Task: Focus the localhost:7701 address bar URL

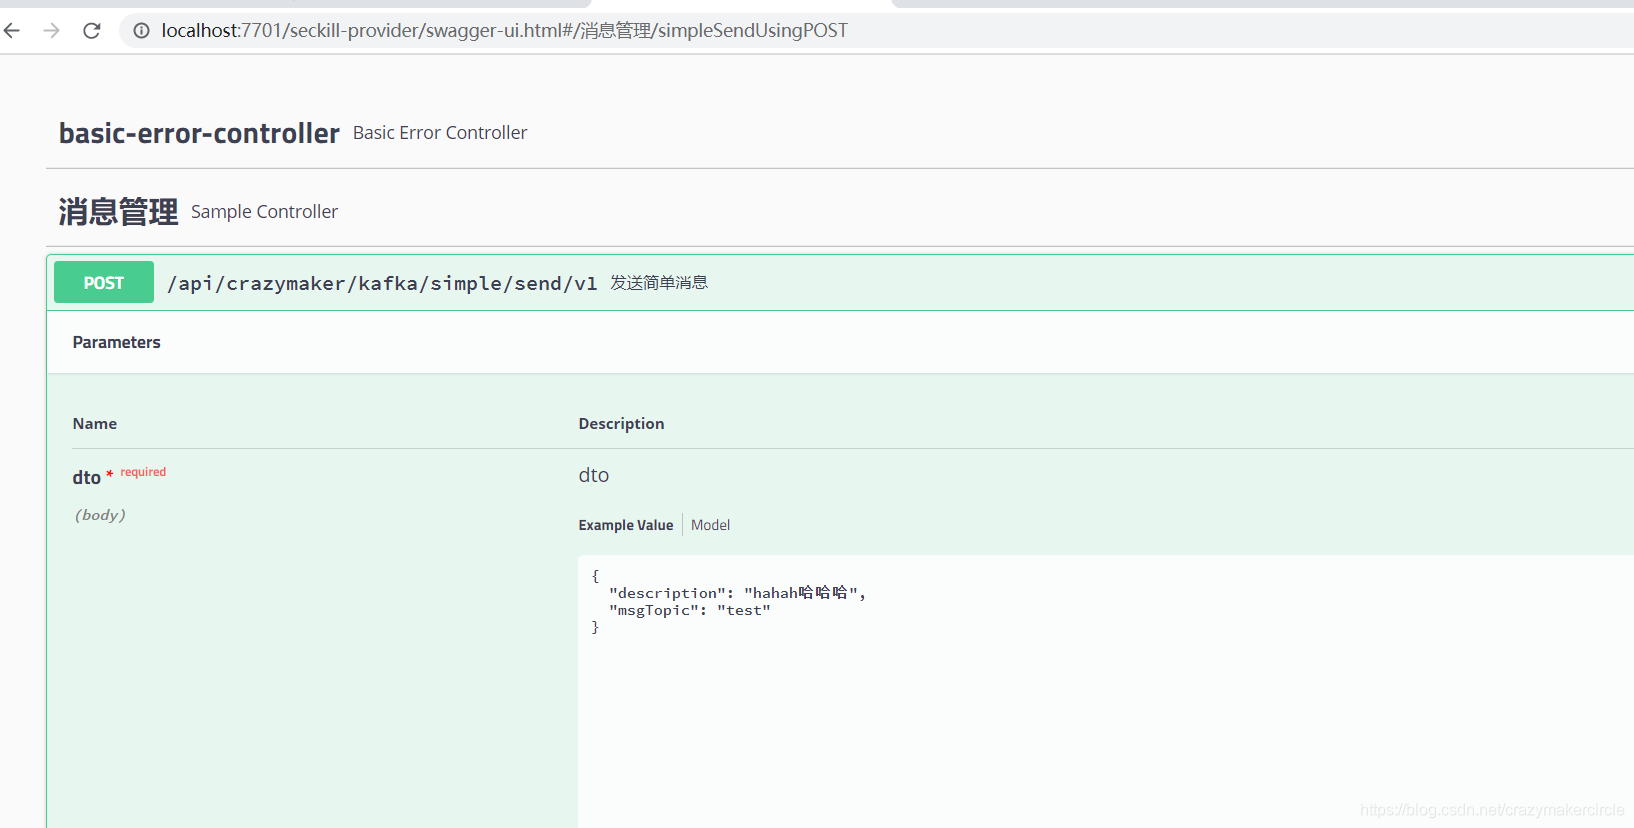Action: [x=504, y=31]
